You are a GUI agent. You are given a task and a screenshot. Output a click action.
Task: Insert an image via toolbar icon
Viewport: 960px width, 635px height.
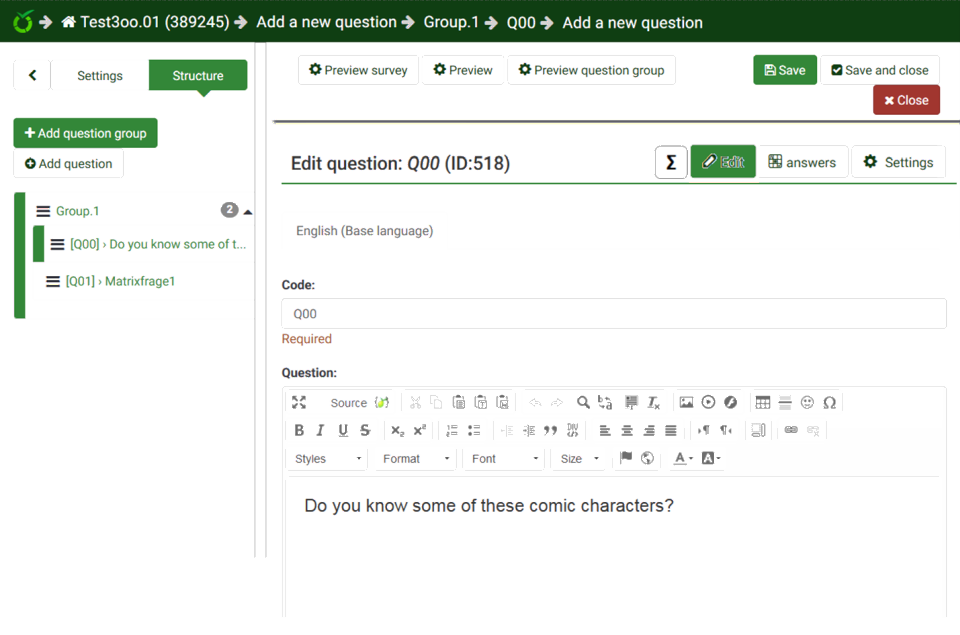686,402
